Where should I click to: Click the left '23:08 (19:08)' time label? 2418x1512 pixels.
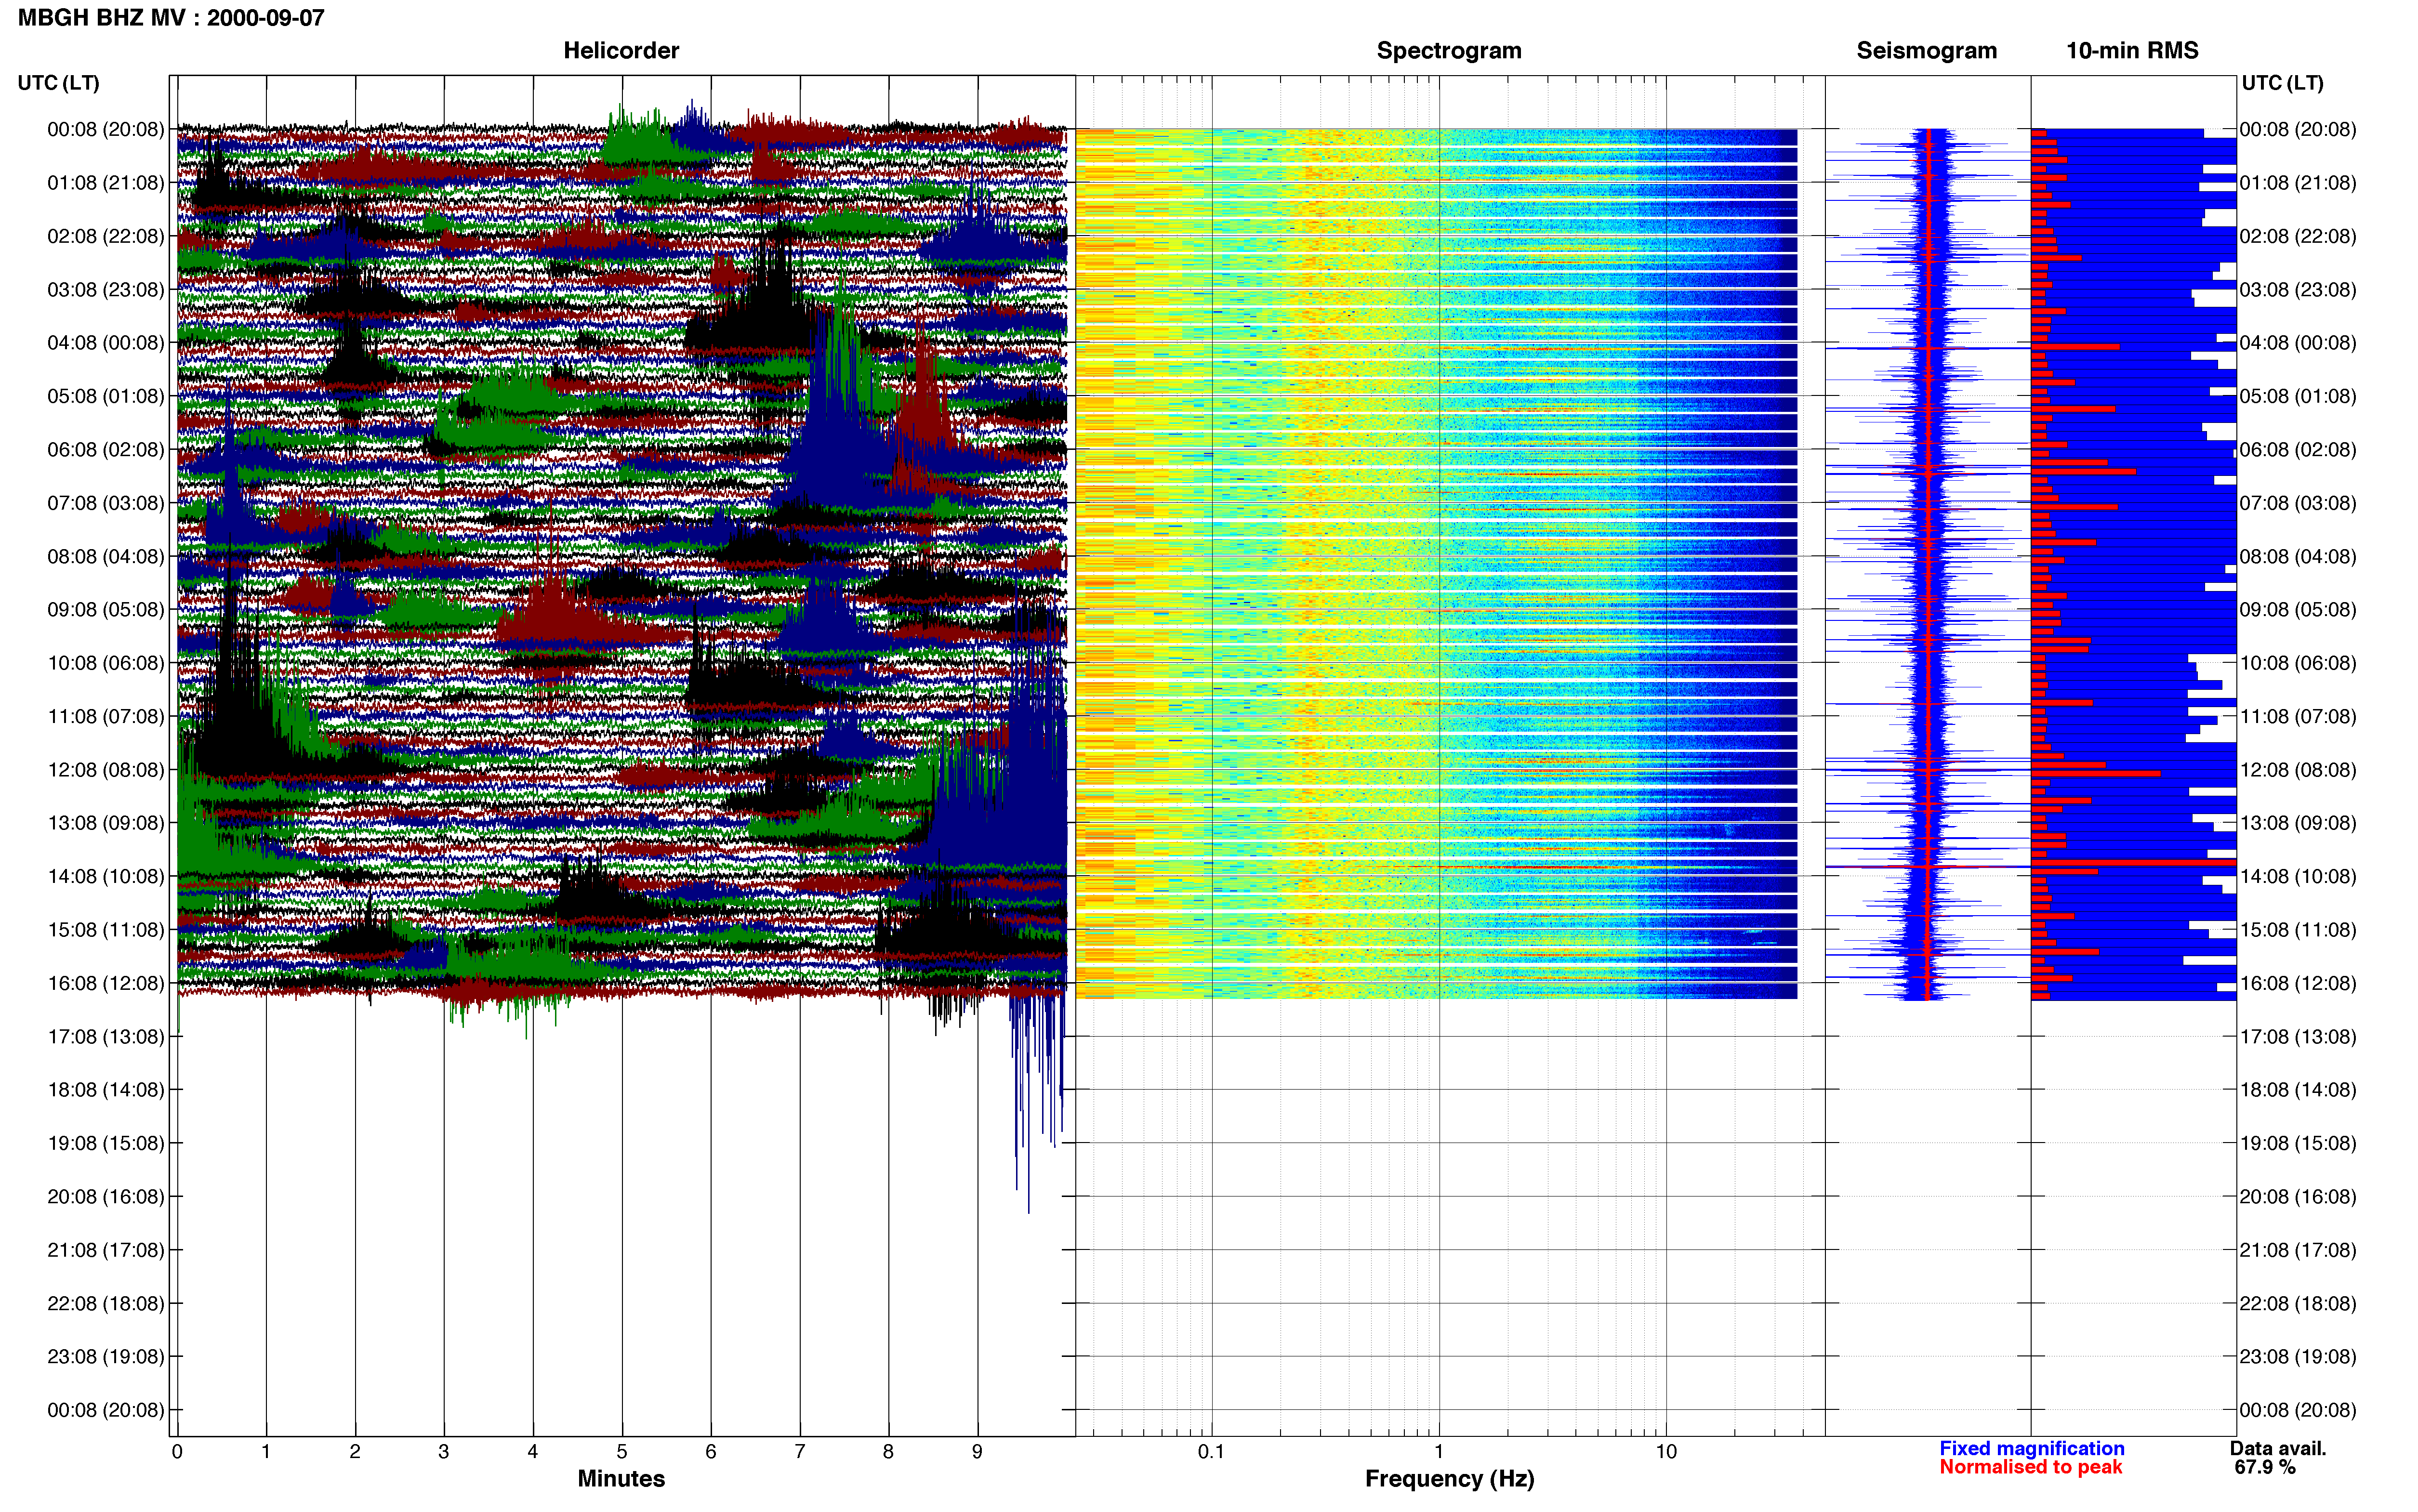pos(106,1356)
